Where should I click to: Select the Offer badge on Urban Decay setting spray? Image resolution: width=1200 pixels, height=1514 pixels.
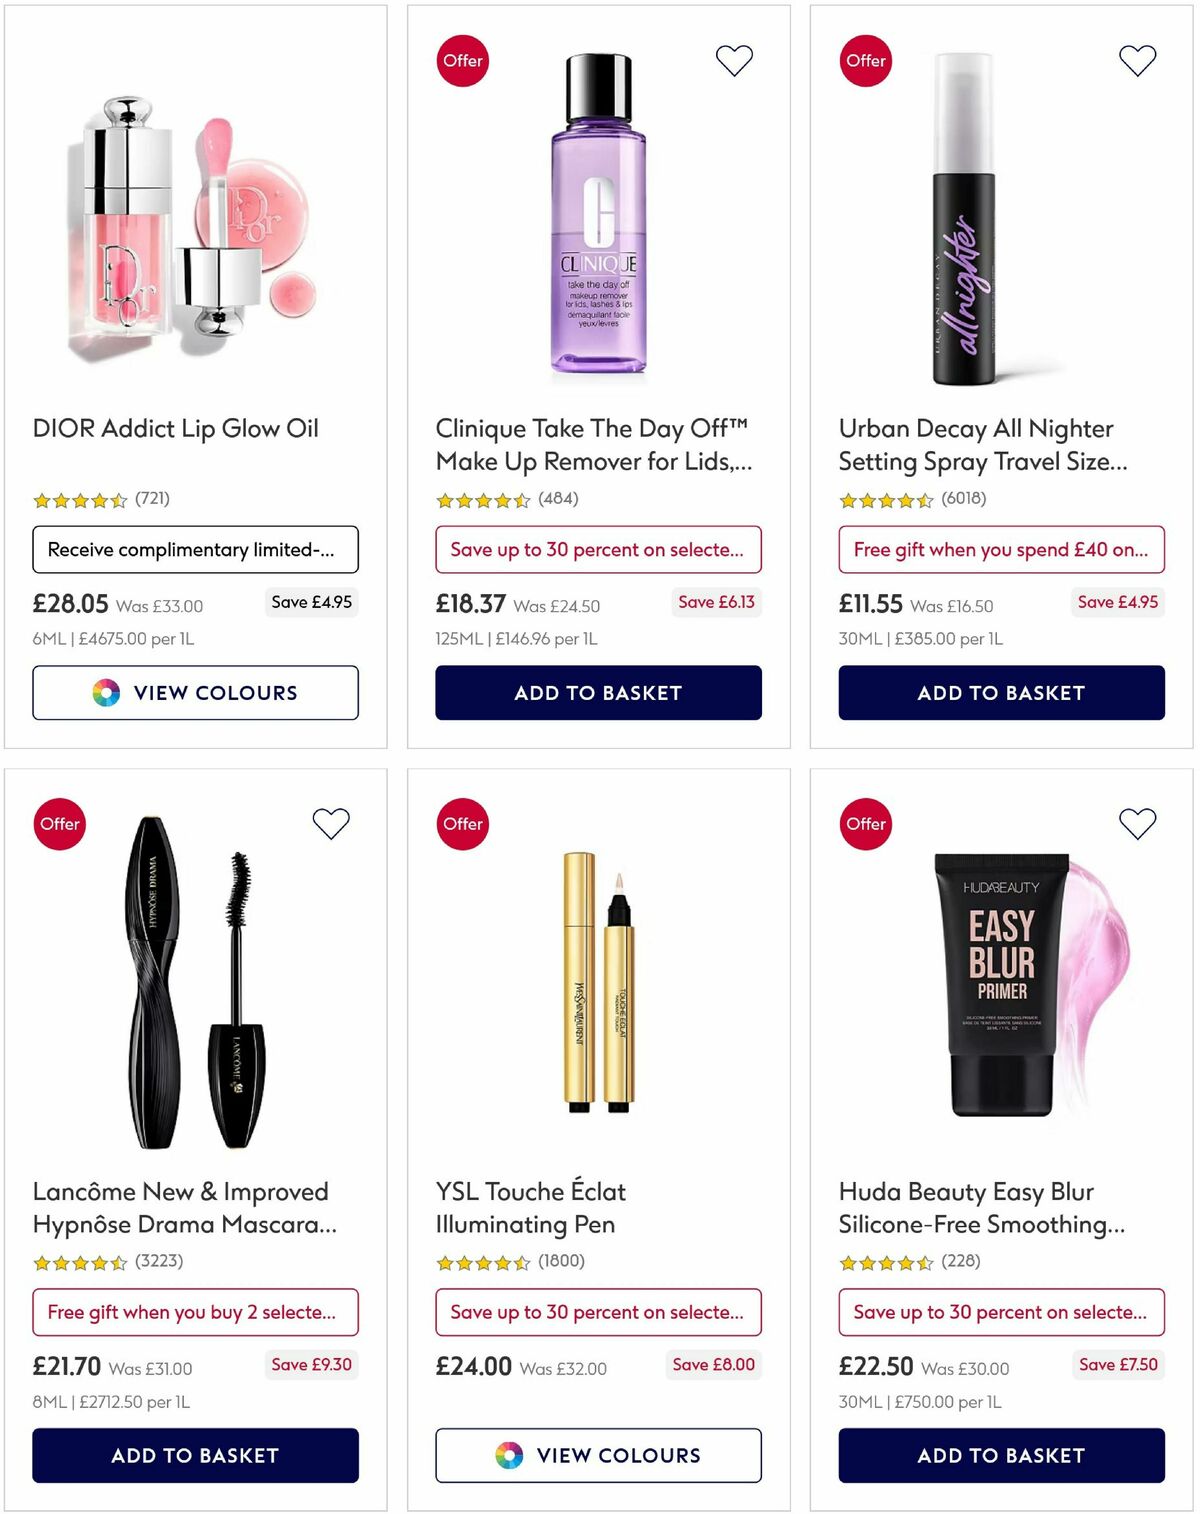[x=866, y=61]
